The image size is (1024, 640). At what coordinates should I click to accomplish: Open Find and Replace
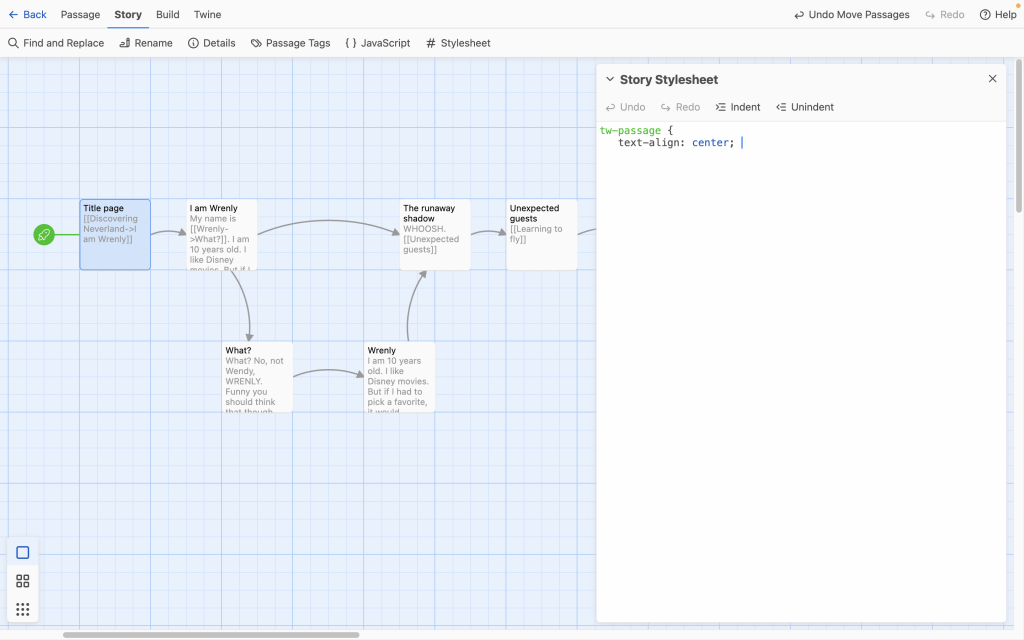pyautogui.click(x=56, y=43)
